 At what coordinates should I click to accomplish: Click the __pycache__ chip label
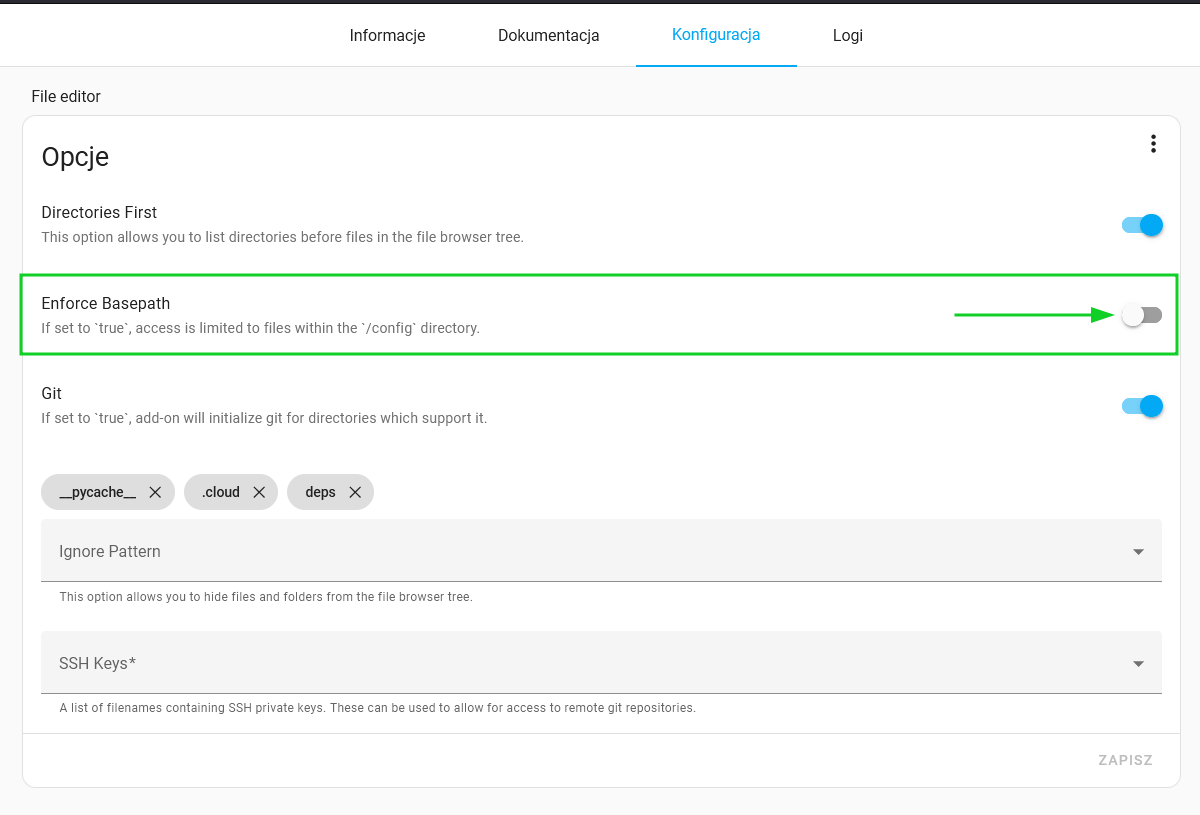point(98,492)
